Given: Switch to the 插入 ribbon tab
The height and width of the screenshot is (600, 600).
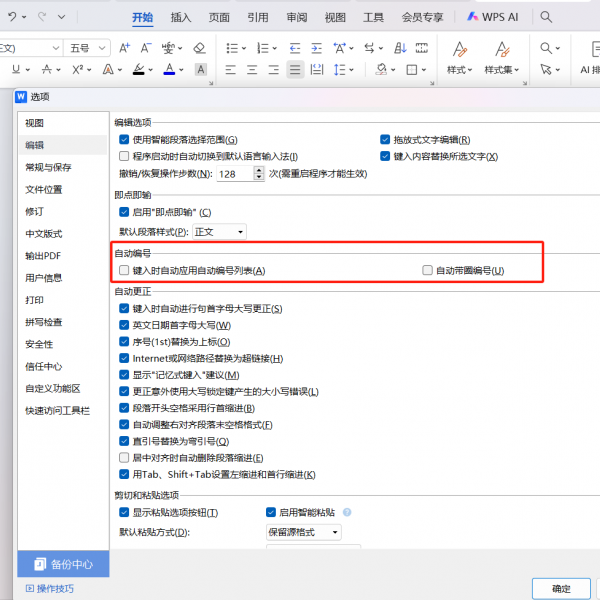Looking at the screenshot, I should [x=181, y=17].
